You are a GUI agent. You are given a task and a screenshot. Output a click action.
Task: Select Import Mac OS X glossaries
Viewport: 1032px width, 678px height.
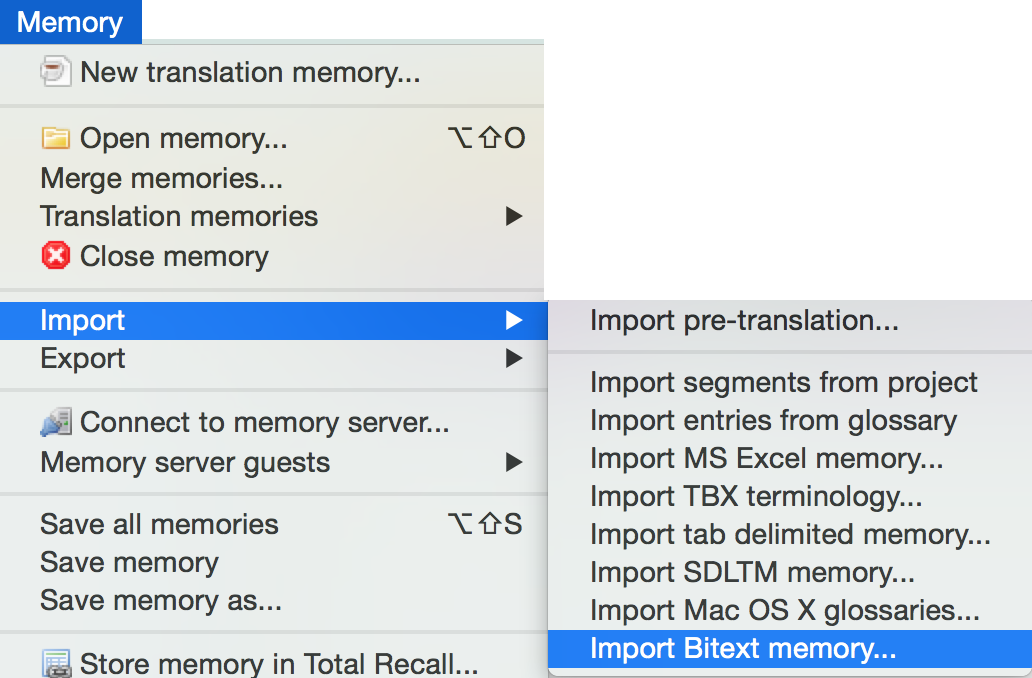tap(784, 610)
